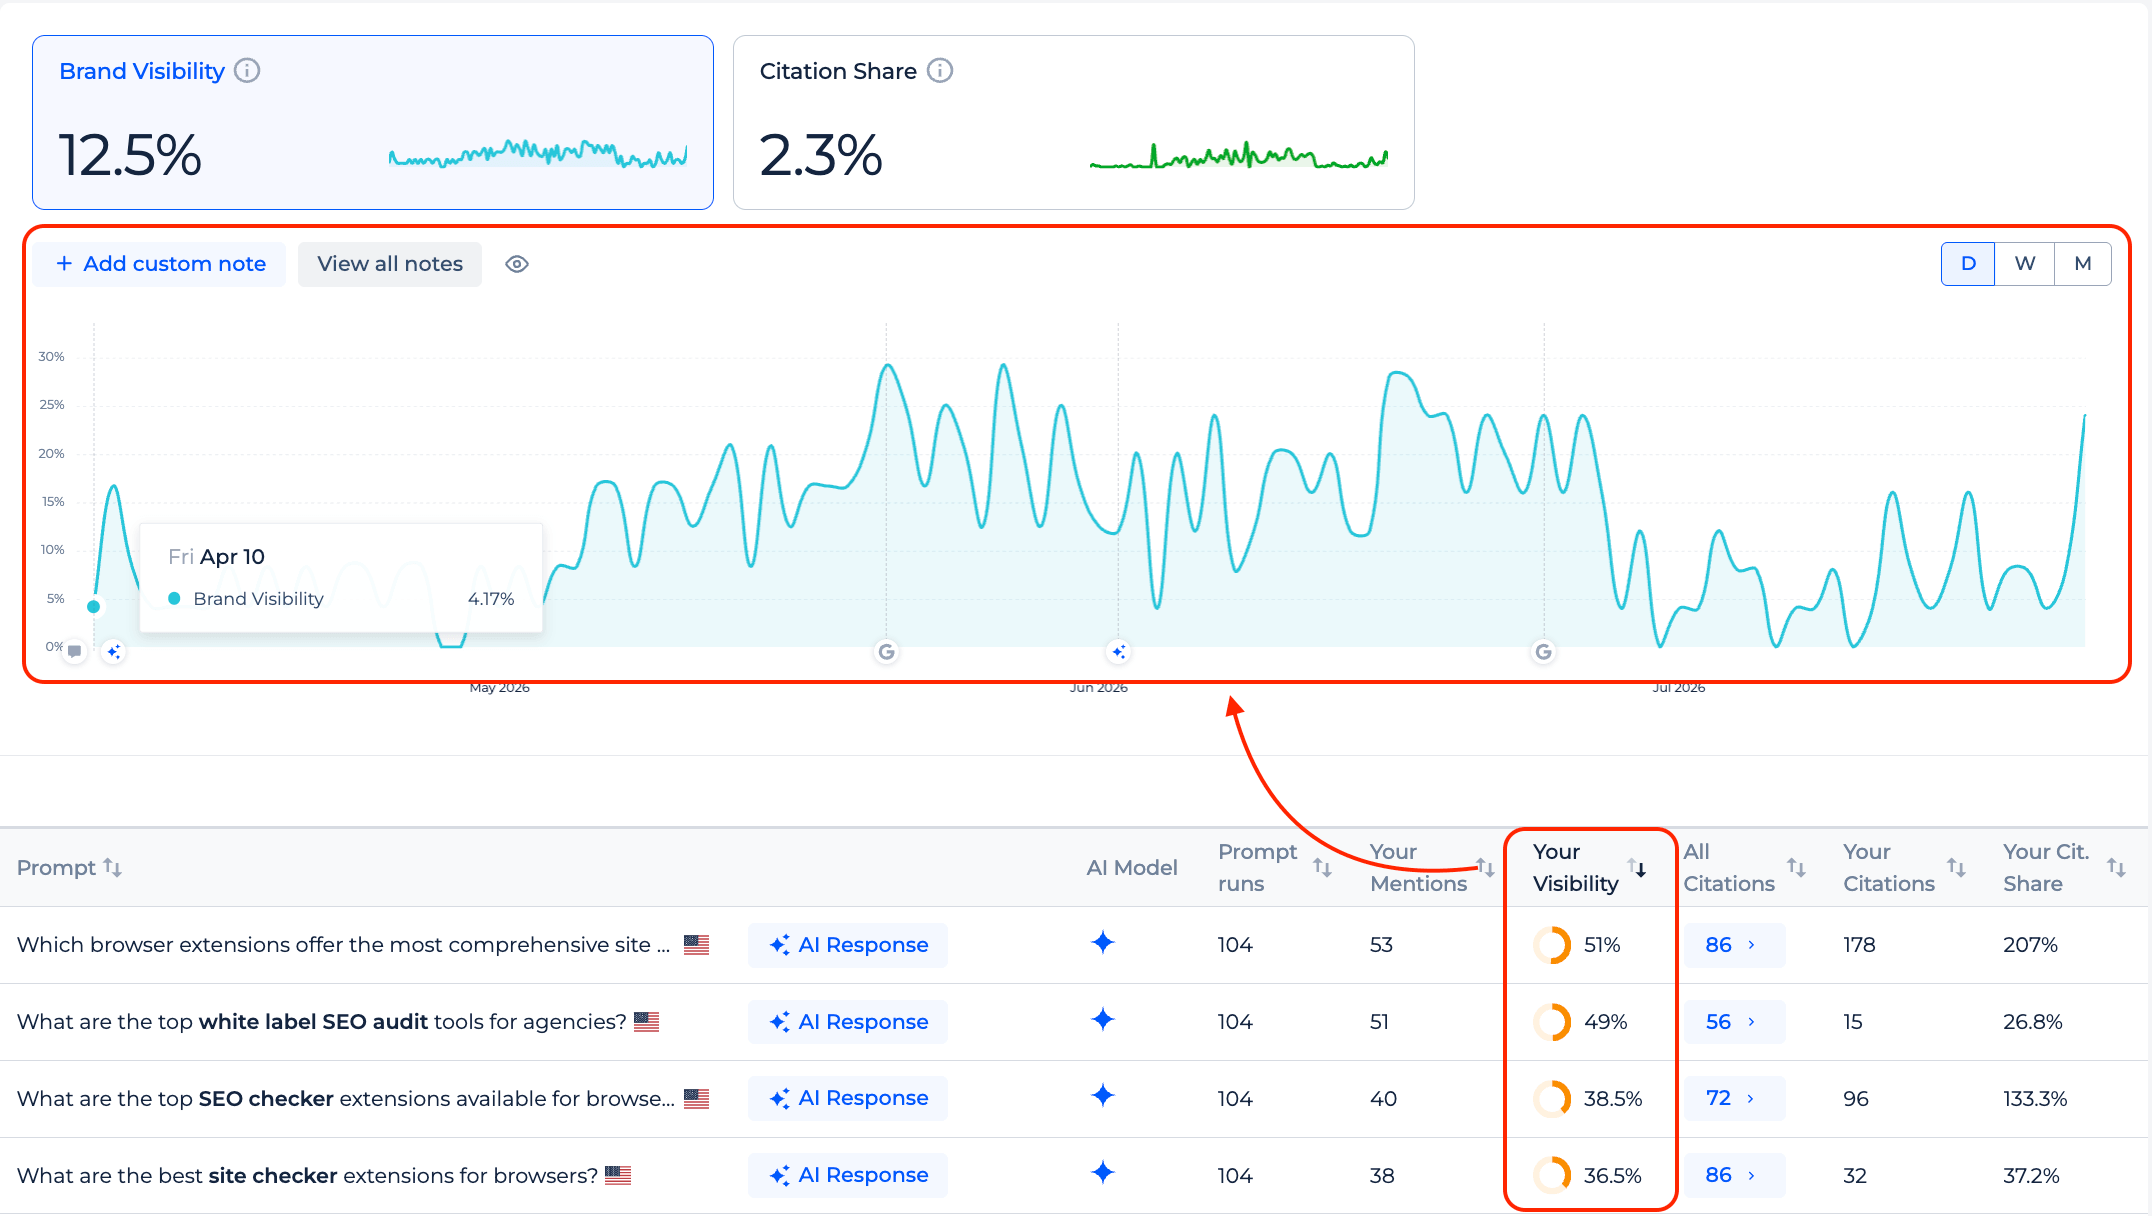Click US flag on best site checker row
This screenshot has width=2152, height=1216.
tap(618, 1175)
